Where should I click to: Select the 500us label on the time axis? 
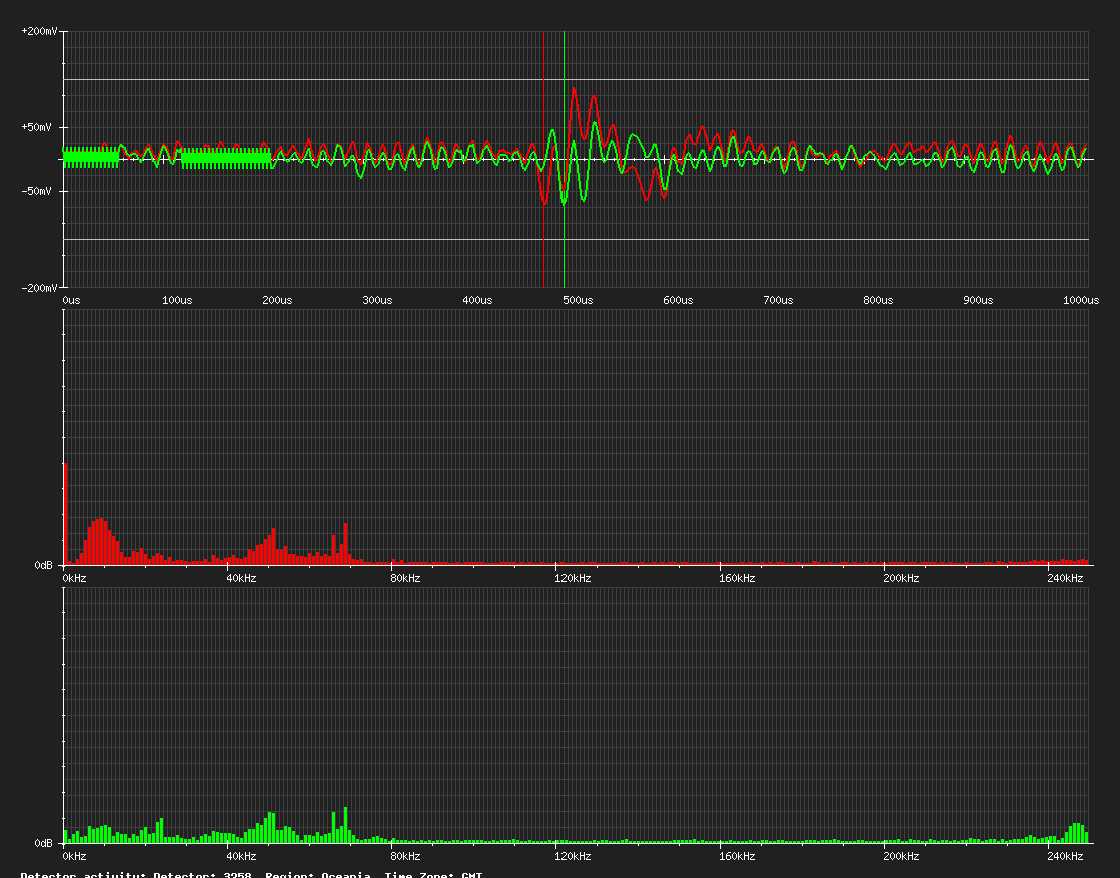point(578,301)
